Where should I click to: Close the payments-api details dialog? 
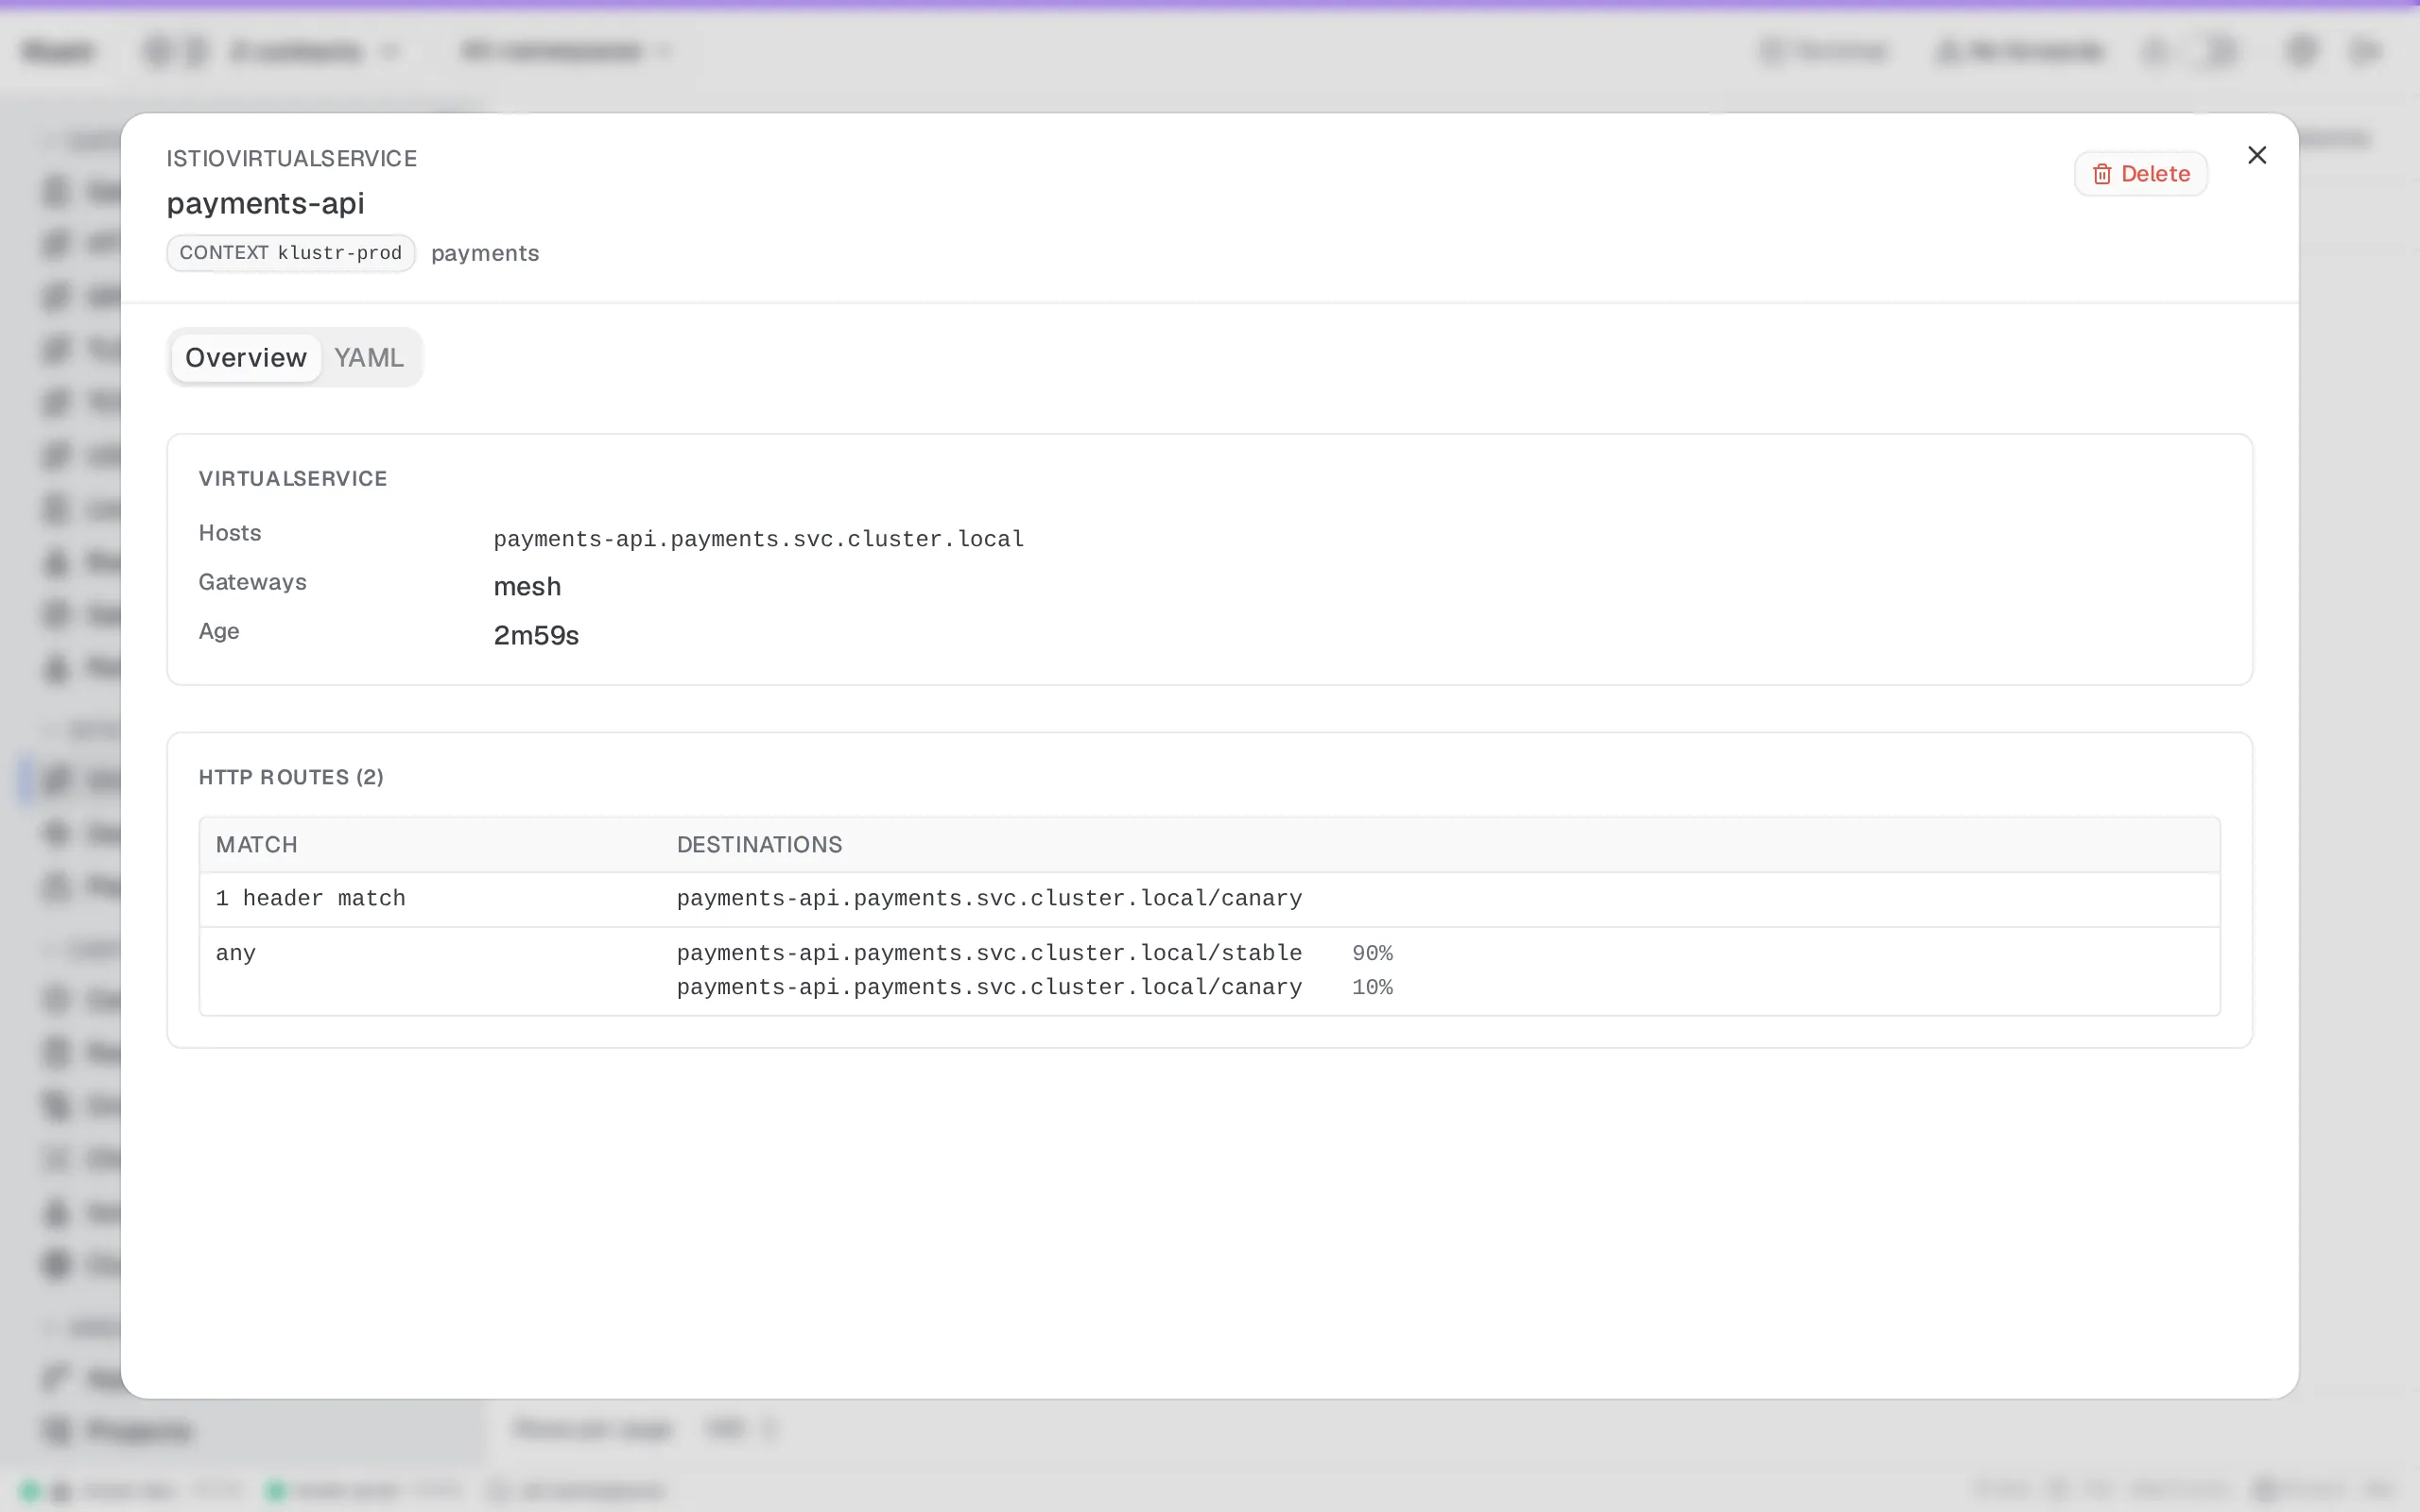(2257, 155)
